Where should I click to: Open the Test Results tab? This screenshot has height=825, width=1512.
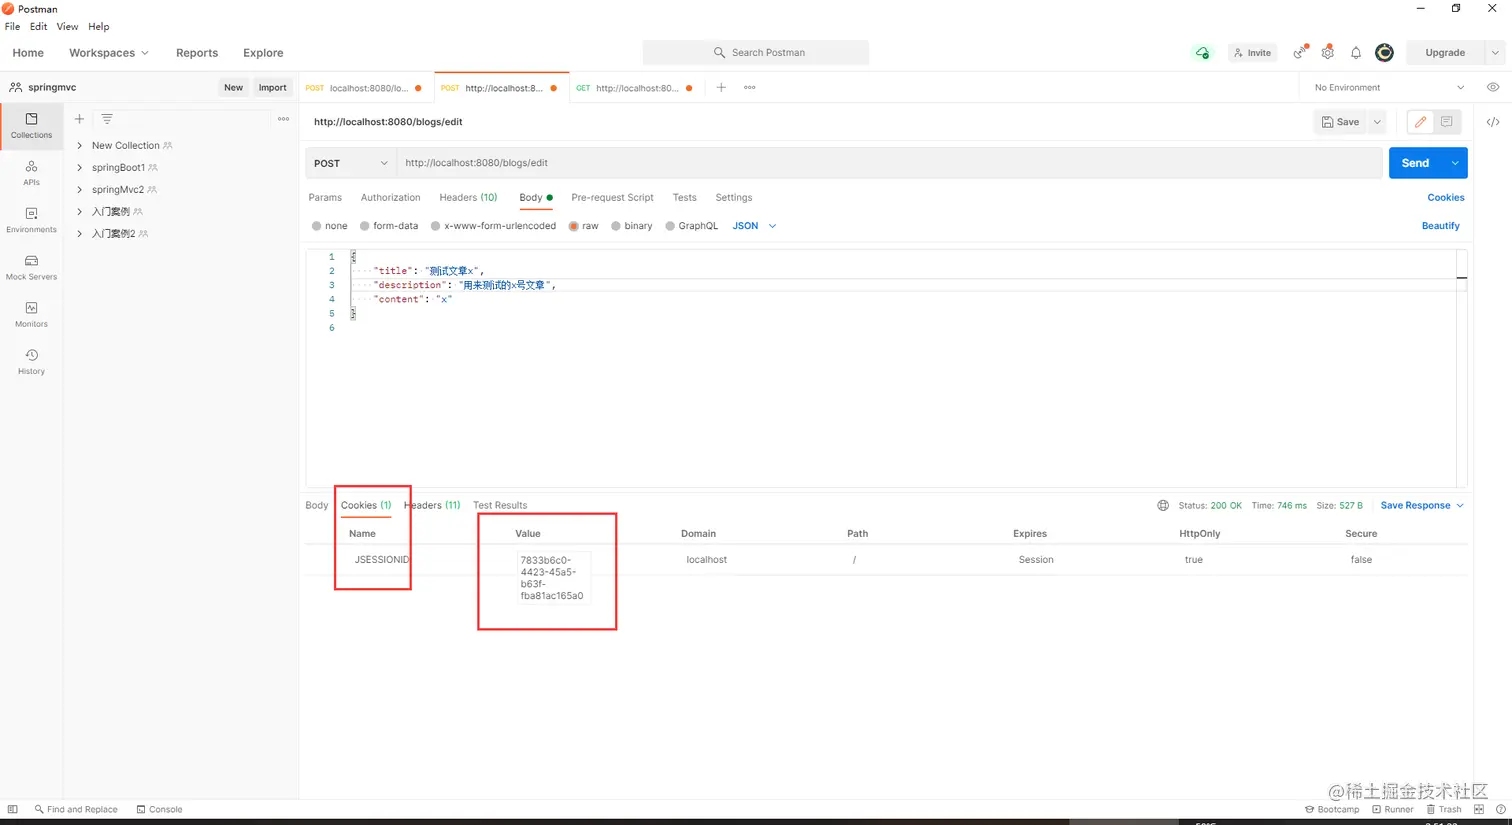pos(500,505)
